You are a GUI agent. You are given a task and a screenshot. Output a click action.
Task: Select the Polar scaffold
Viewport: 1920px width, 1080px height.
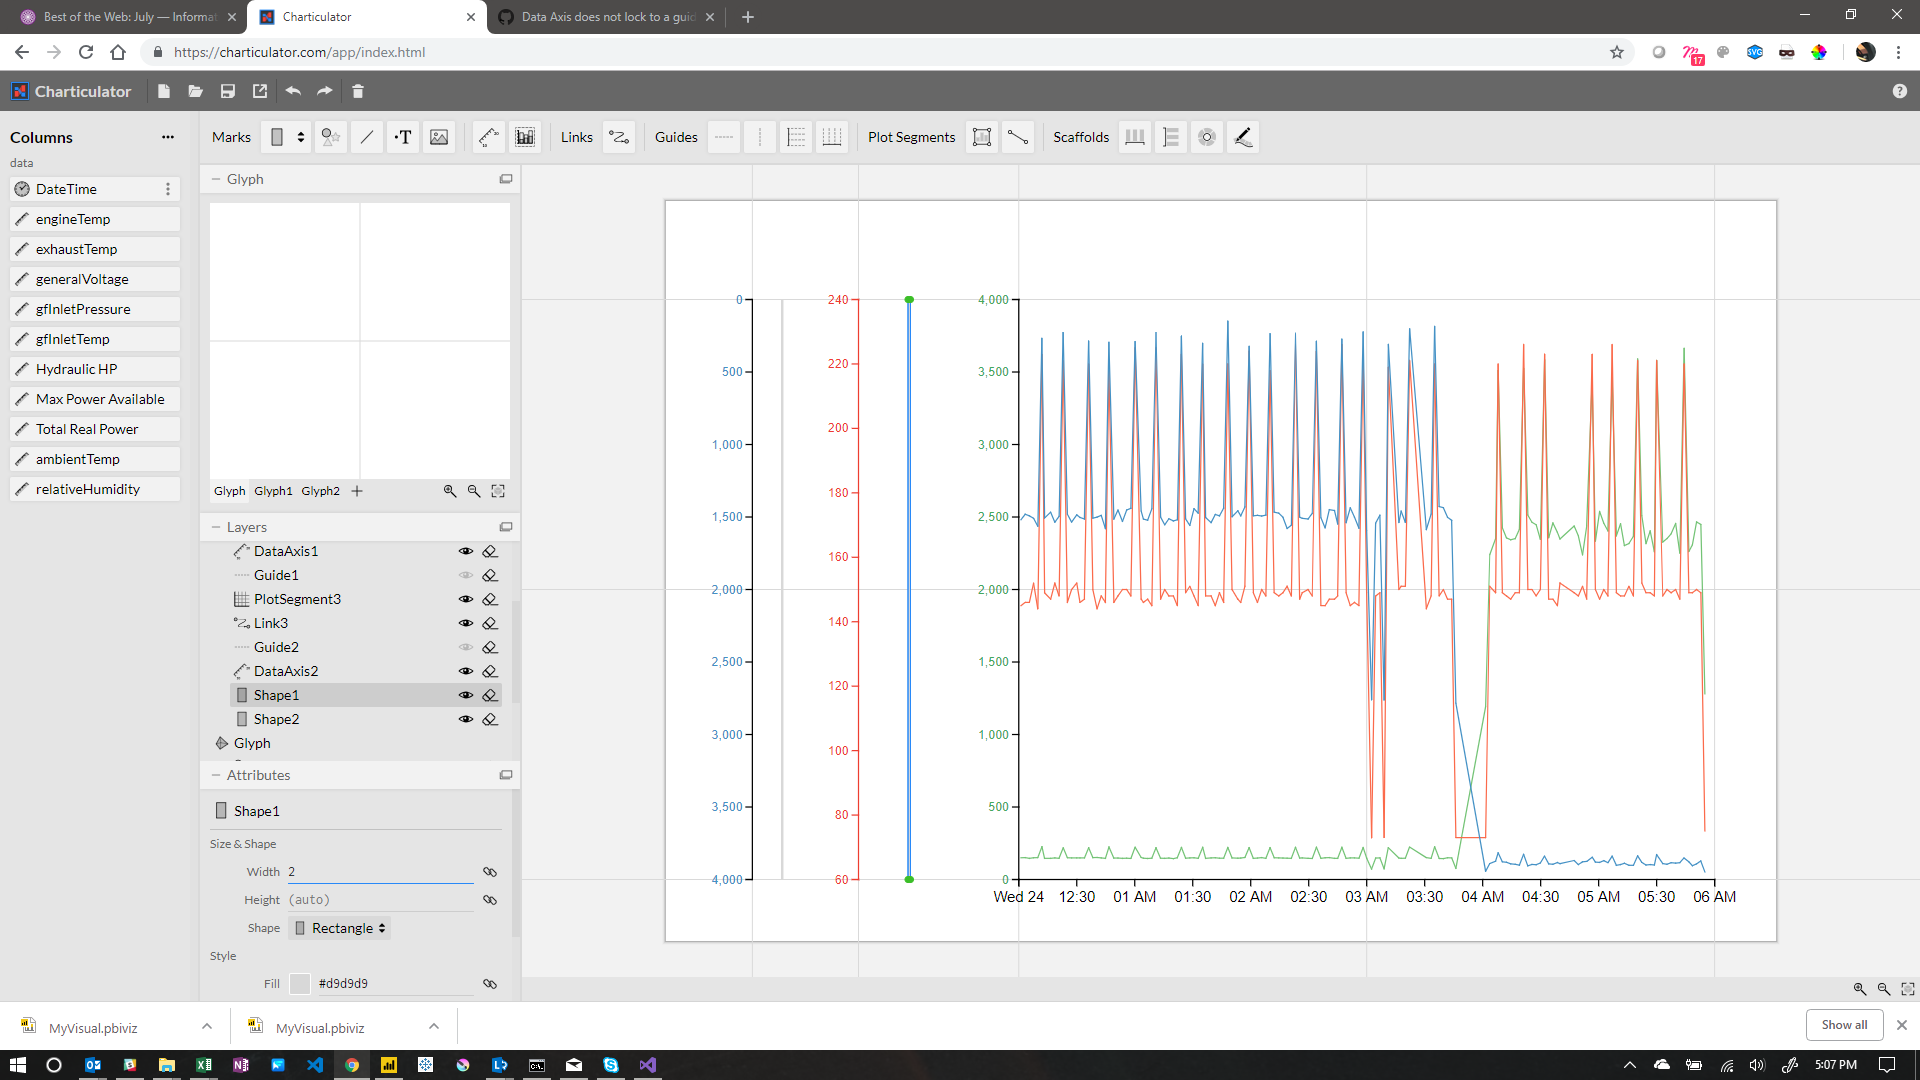pyautogui.click(x=1206, y=137)
